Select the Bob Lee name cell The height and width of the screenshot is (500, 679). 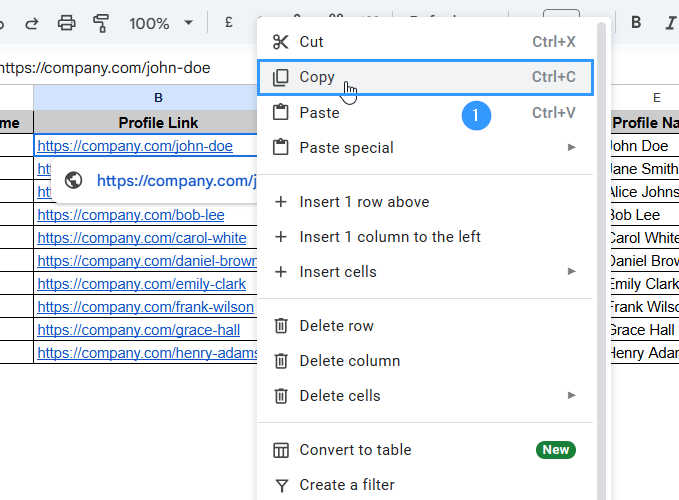click(x=645, y=215)
